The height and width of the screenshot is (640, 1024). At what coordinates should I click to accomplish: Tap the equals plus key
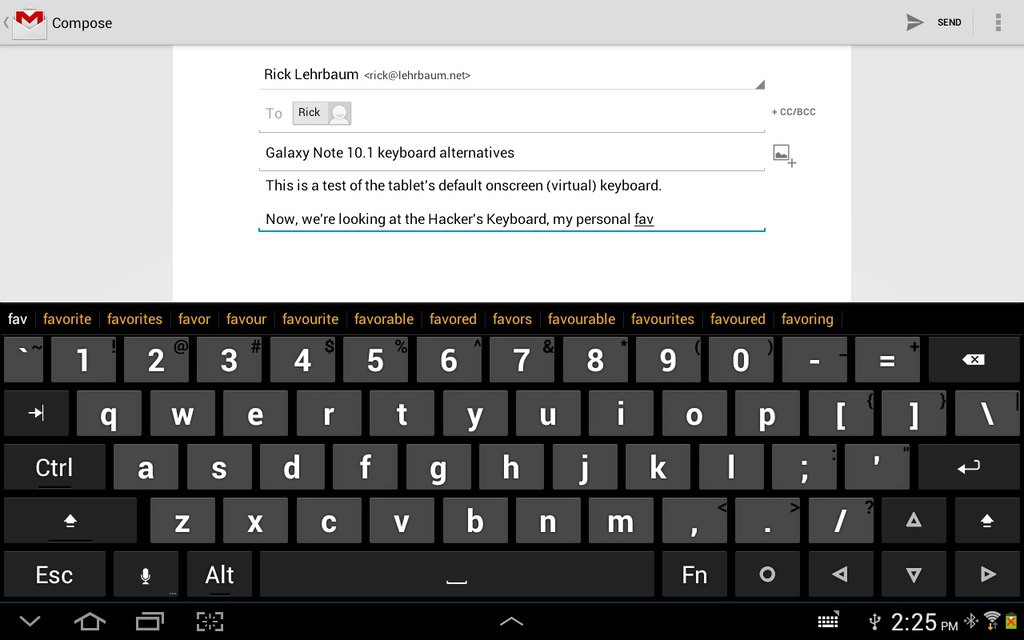pyautogui.click(x=888, y=359)
